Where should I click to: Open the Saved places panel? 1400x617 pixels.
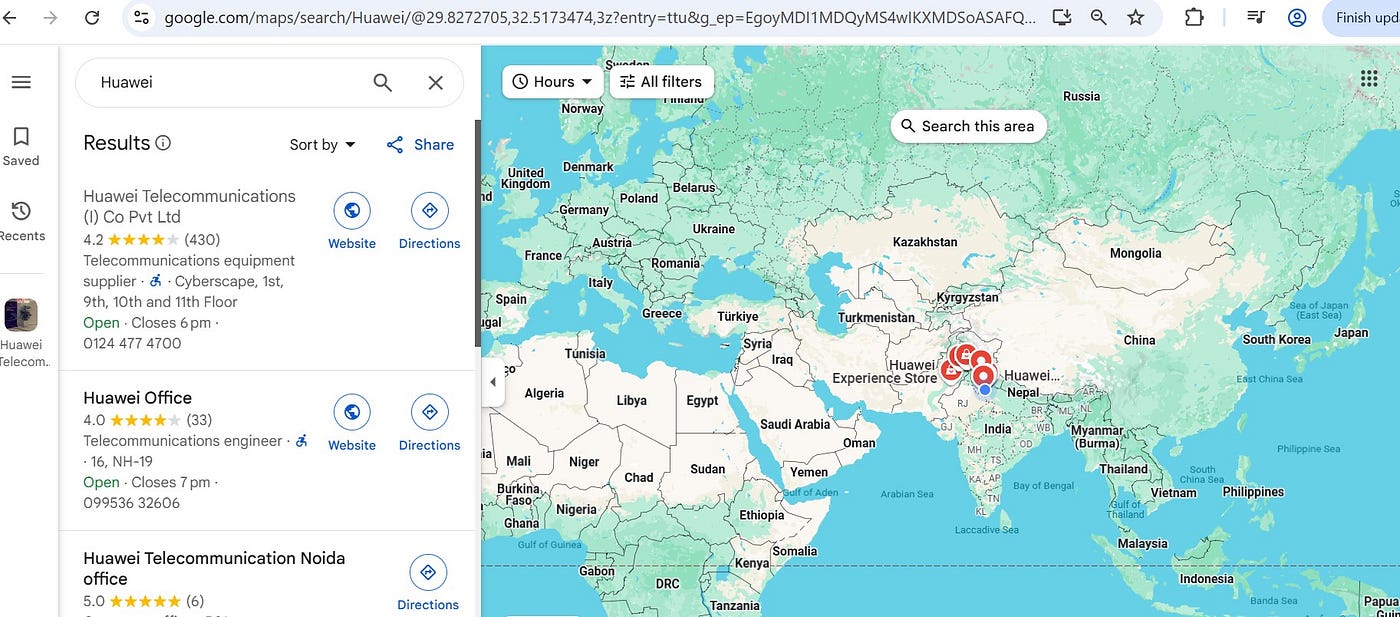21,145
